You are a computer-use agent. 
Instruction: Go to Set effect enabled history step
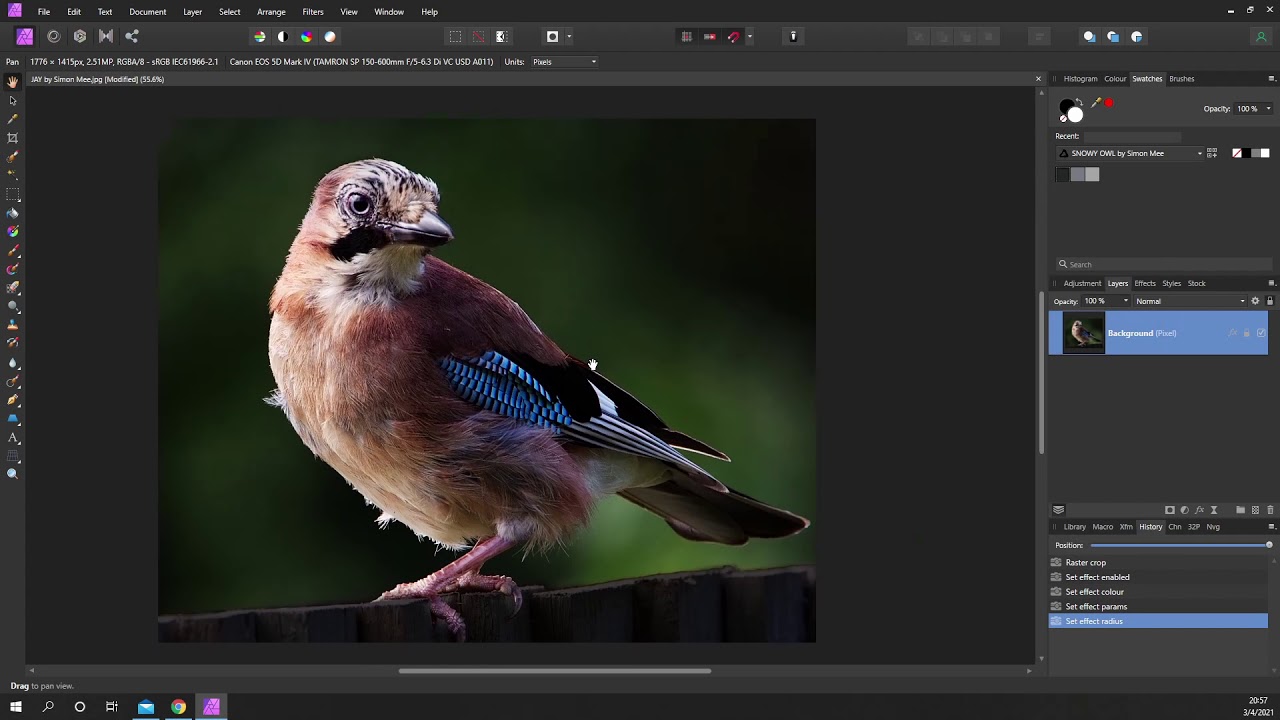pos(1158,577)
